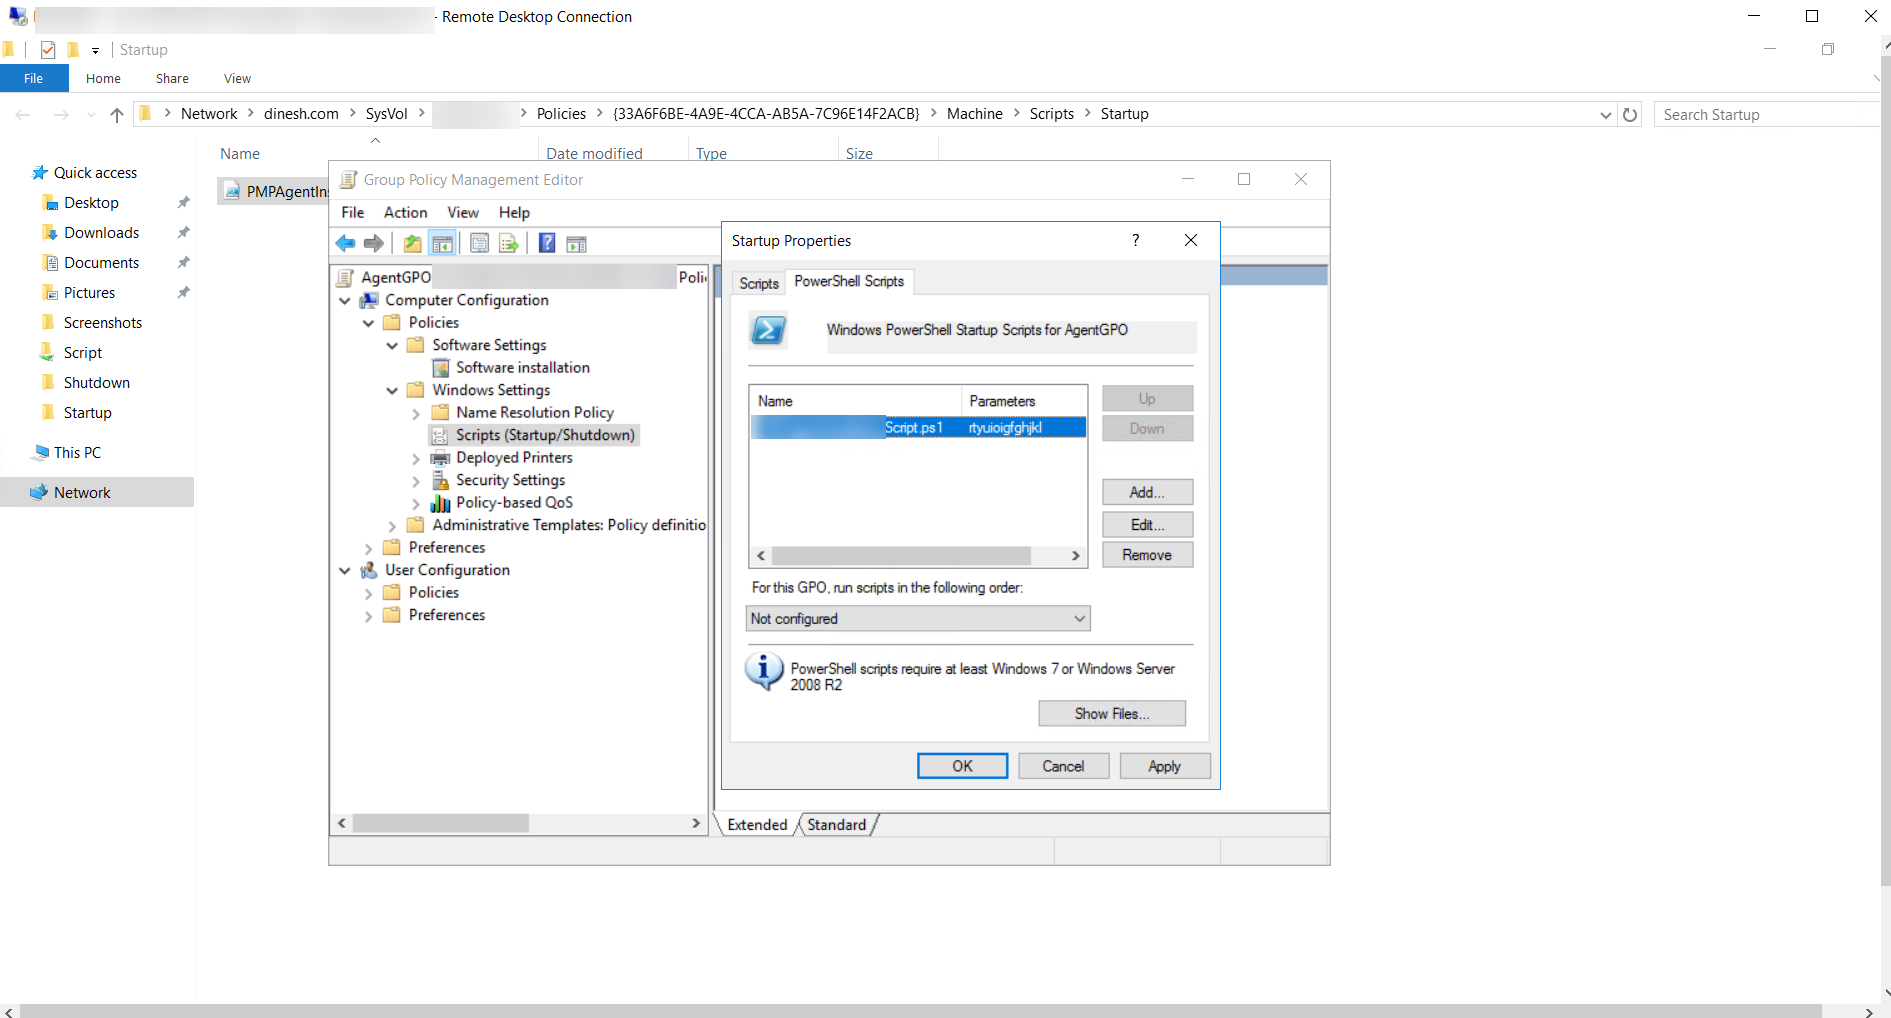Open Properties from the editor toolbar icon
Screen dimensions: 1891x1018
pyautogui.click(x=480, y=243)
